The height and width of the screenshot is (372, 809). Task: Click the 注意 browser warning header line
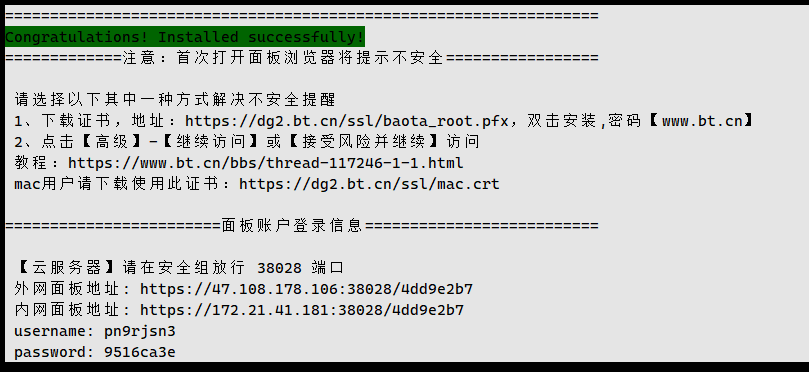[x=302, y=58]
